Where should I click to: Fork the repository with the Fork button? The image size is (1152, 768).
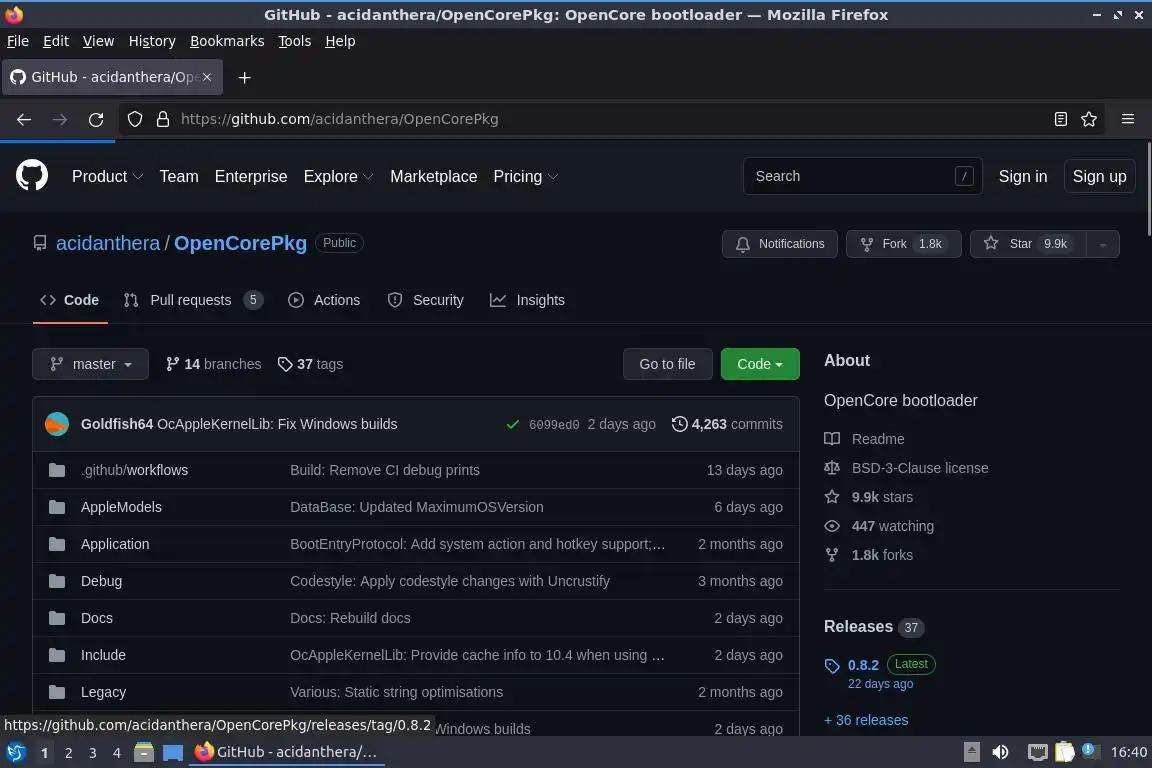coord(903,244)
